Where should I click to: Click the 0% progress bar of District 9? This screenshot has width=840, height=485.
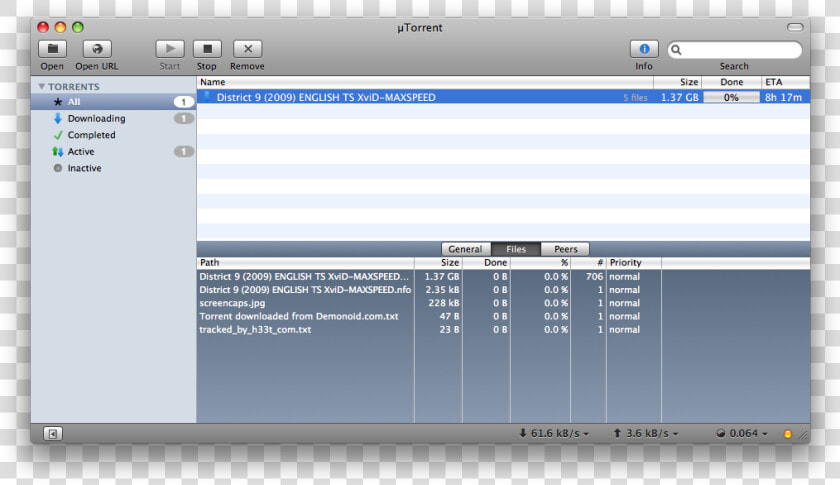(x=731, y=97)
